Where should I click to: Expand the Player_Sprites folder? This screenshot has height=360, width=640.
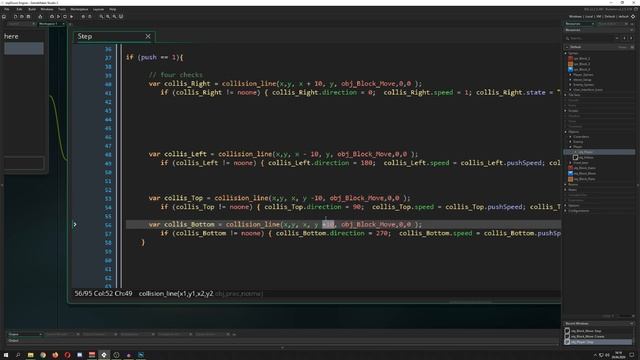571,75
